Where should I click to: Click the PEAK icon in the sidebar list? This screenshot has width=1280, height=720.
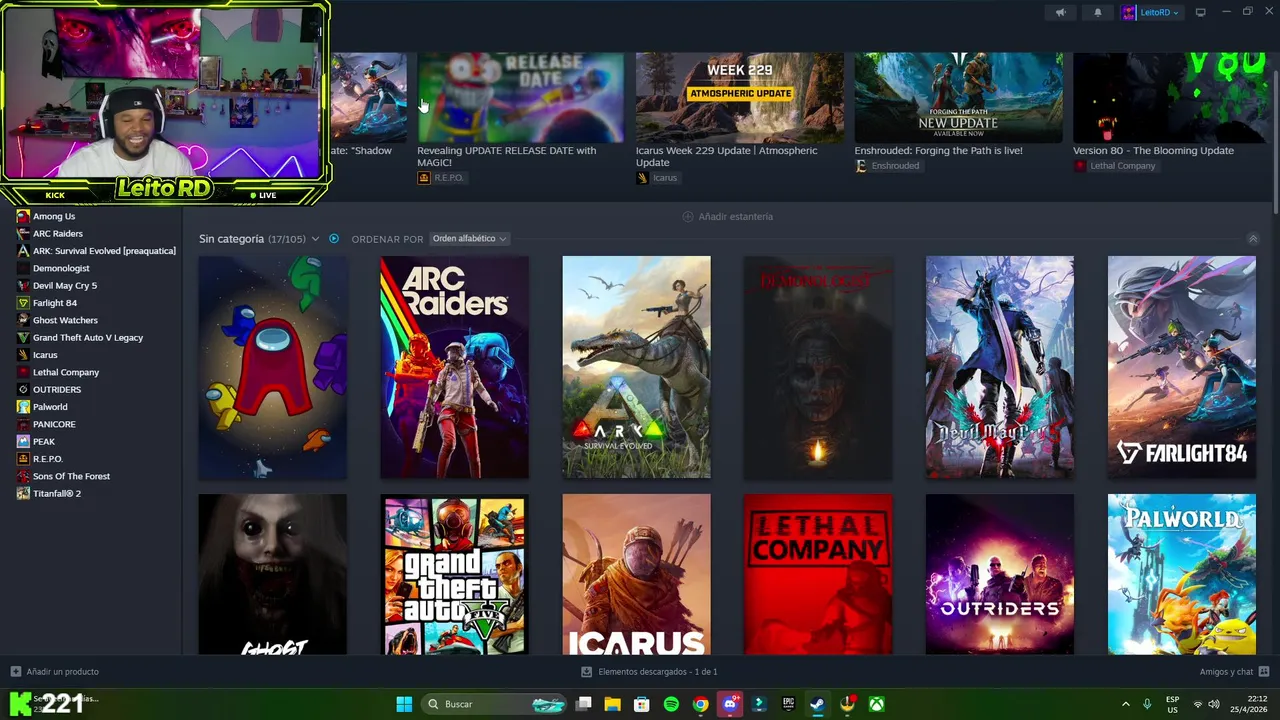click(x=24, y=442)
